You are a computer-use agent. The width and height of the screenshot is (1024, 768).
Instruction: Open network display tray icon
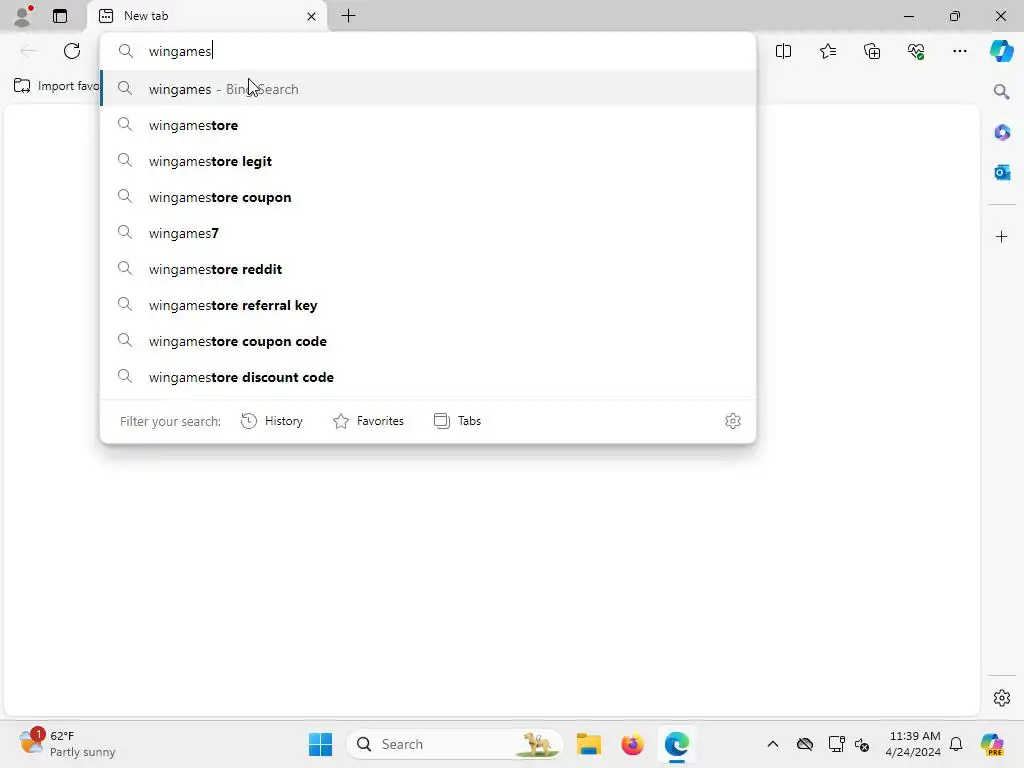(836, 744)
